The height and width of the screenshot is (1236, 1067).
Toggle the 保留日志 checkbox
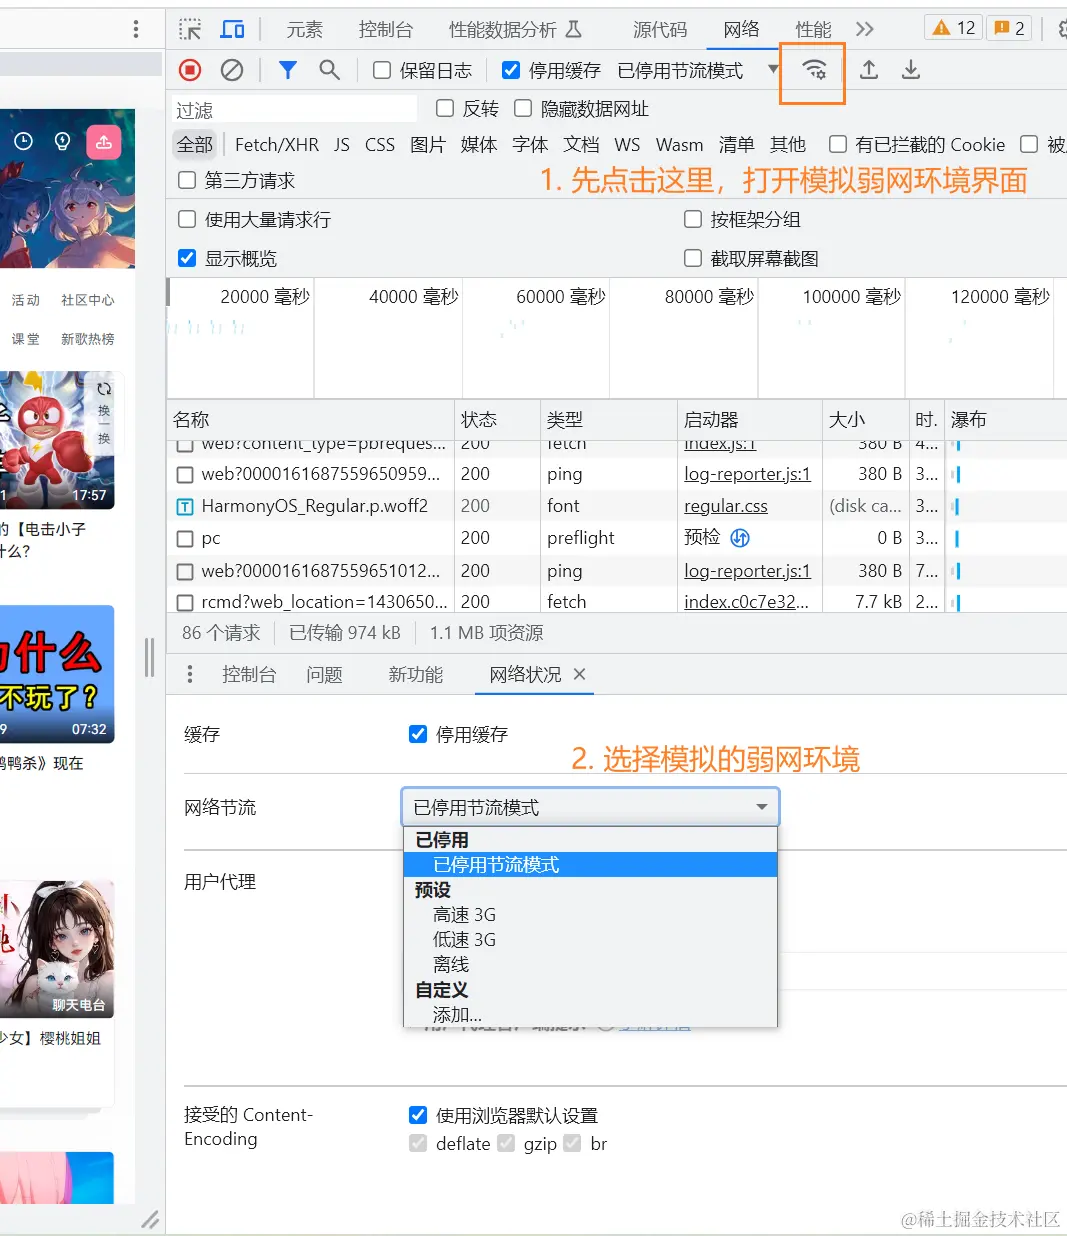point(382,70)
